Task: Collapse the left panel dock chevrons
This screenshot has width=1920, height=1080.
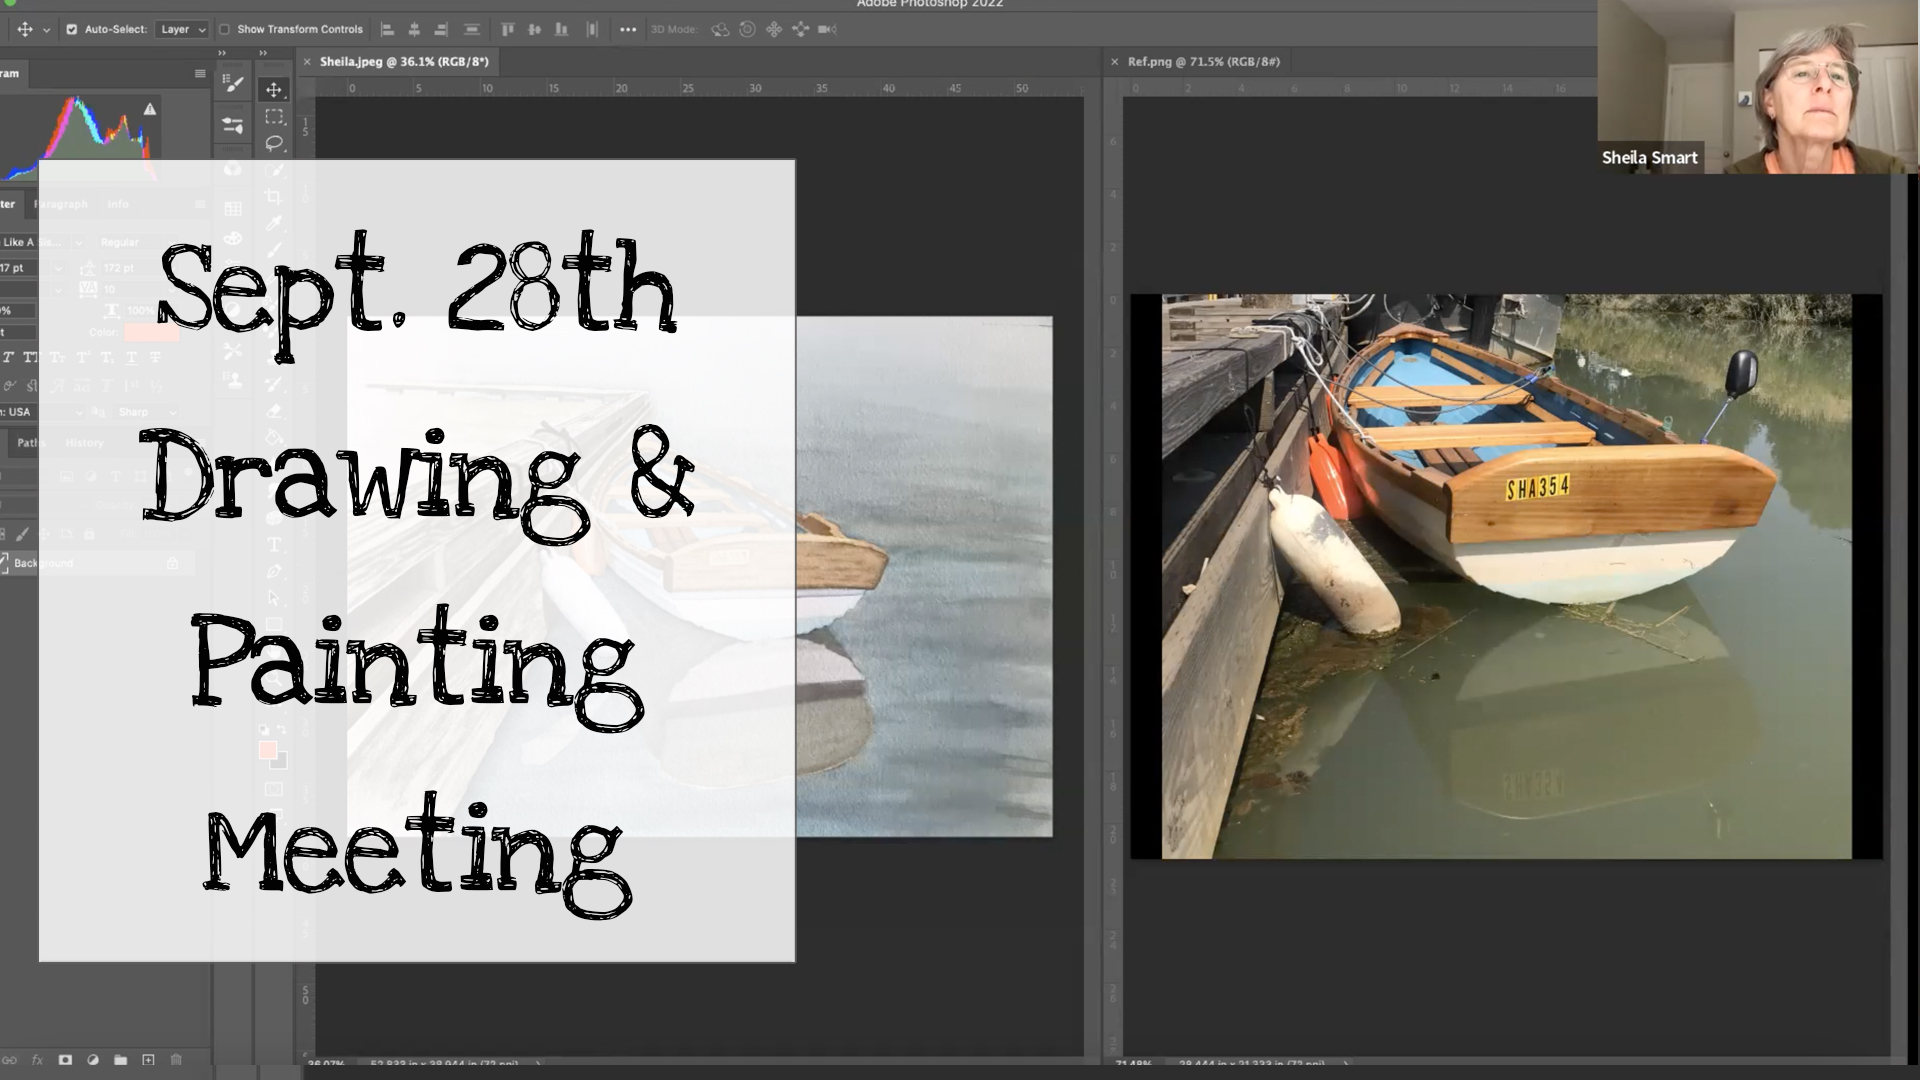Action: coord(222,53)
